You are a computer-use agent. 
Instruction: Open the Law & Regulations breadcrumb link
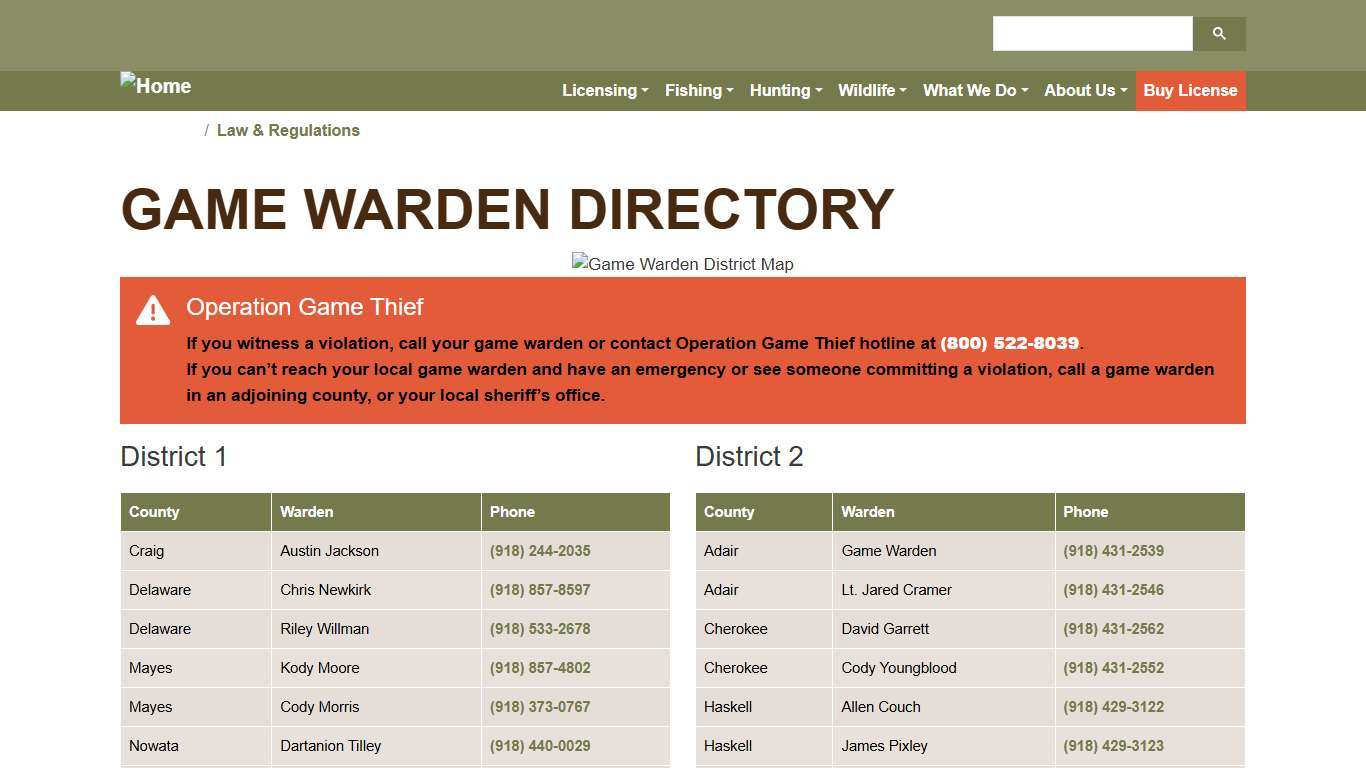[288, 130]
